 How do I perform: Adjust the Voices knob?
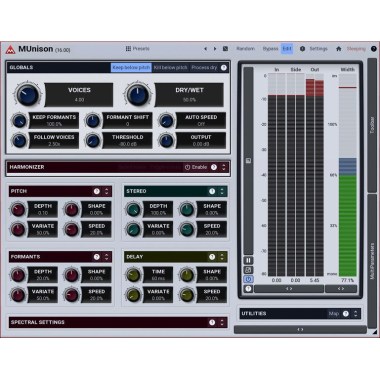[x=27, y=94]
